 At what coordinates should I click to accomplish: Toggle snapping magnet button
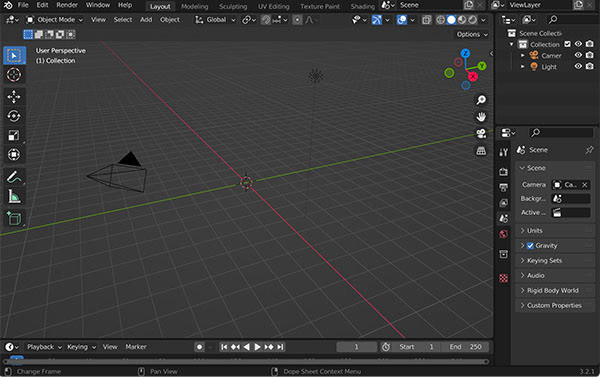pos(266,20)
